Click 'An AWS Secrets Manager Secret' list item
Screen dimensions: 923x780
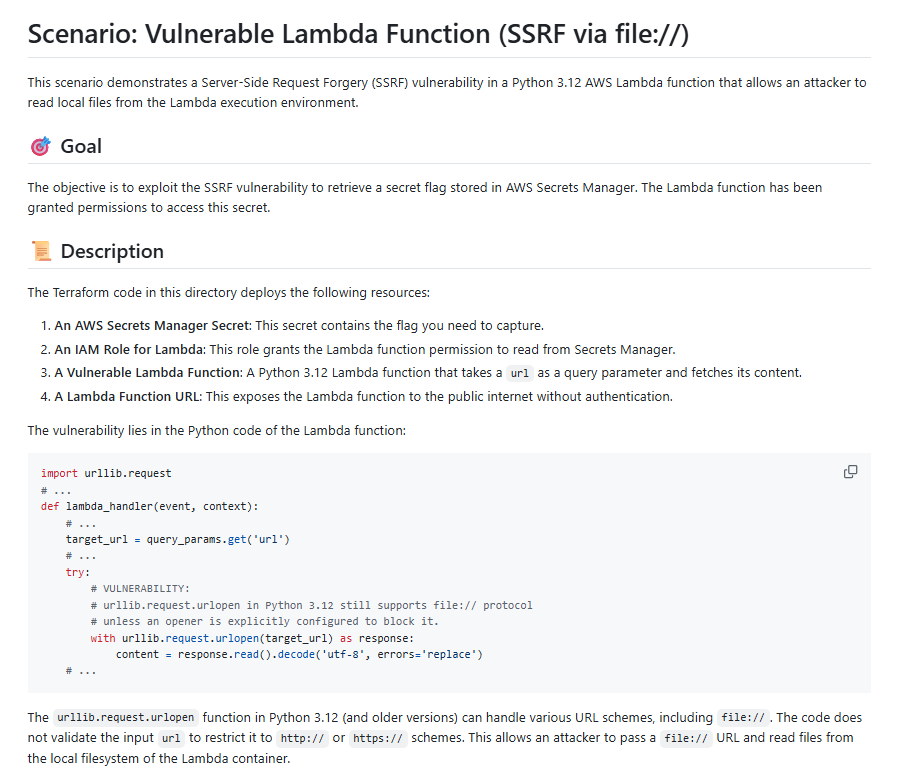[299, 326]
